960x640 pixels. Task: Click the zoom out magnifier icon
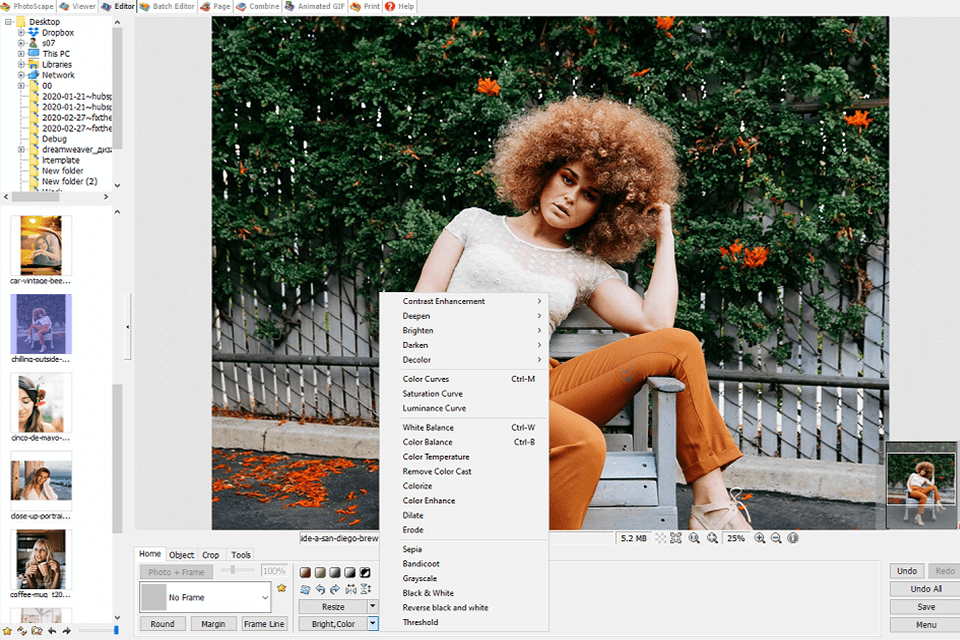pos(776,538)
